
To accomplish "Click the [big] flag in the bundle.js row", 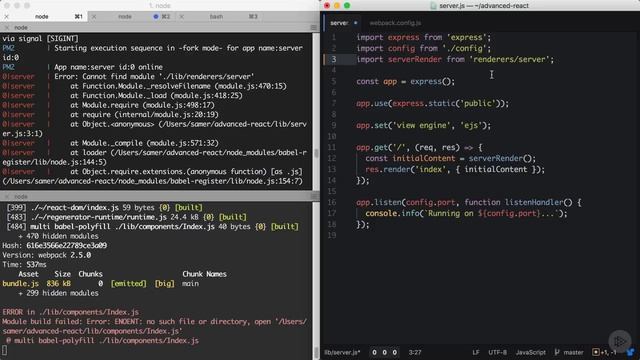I will (x=164, y=284).
